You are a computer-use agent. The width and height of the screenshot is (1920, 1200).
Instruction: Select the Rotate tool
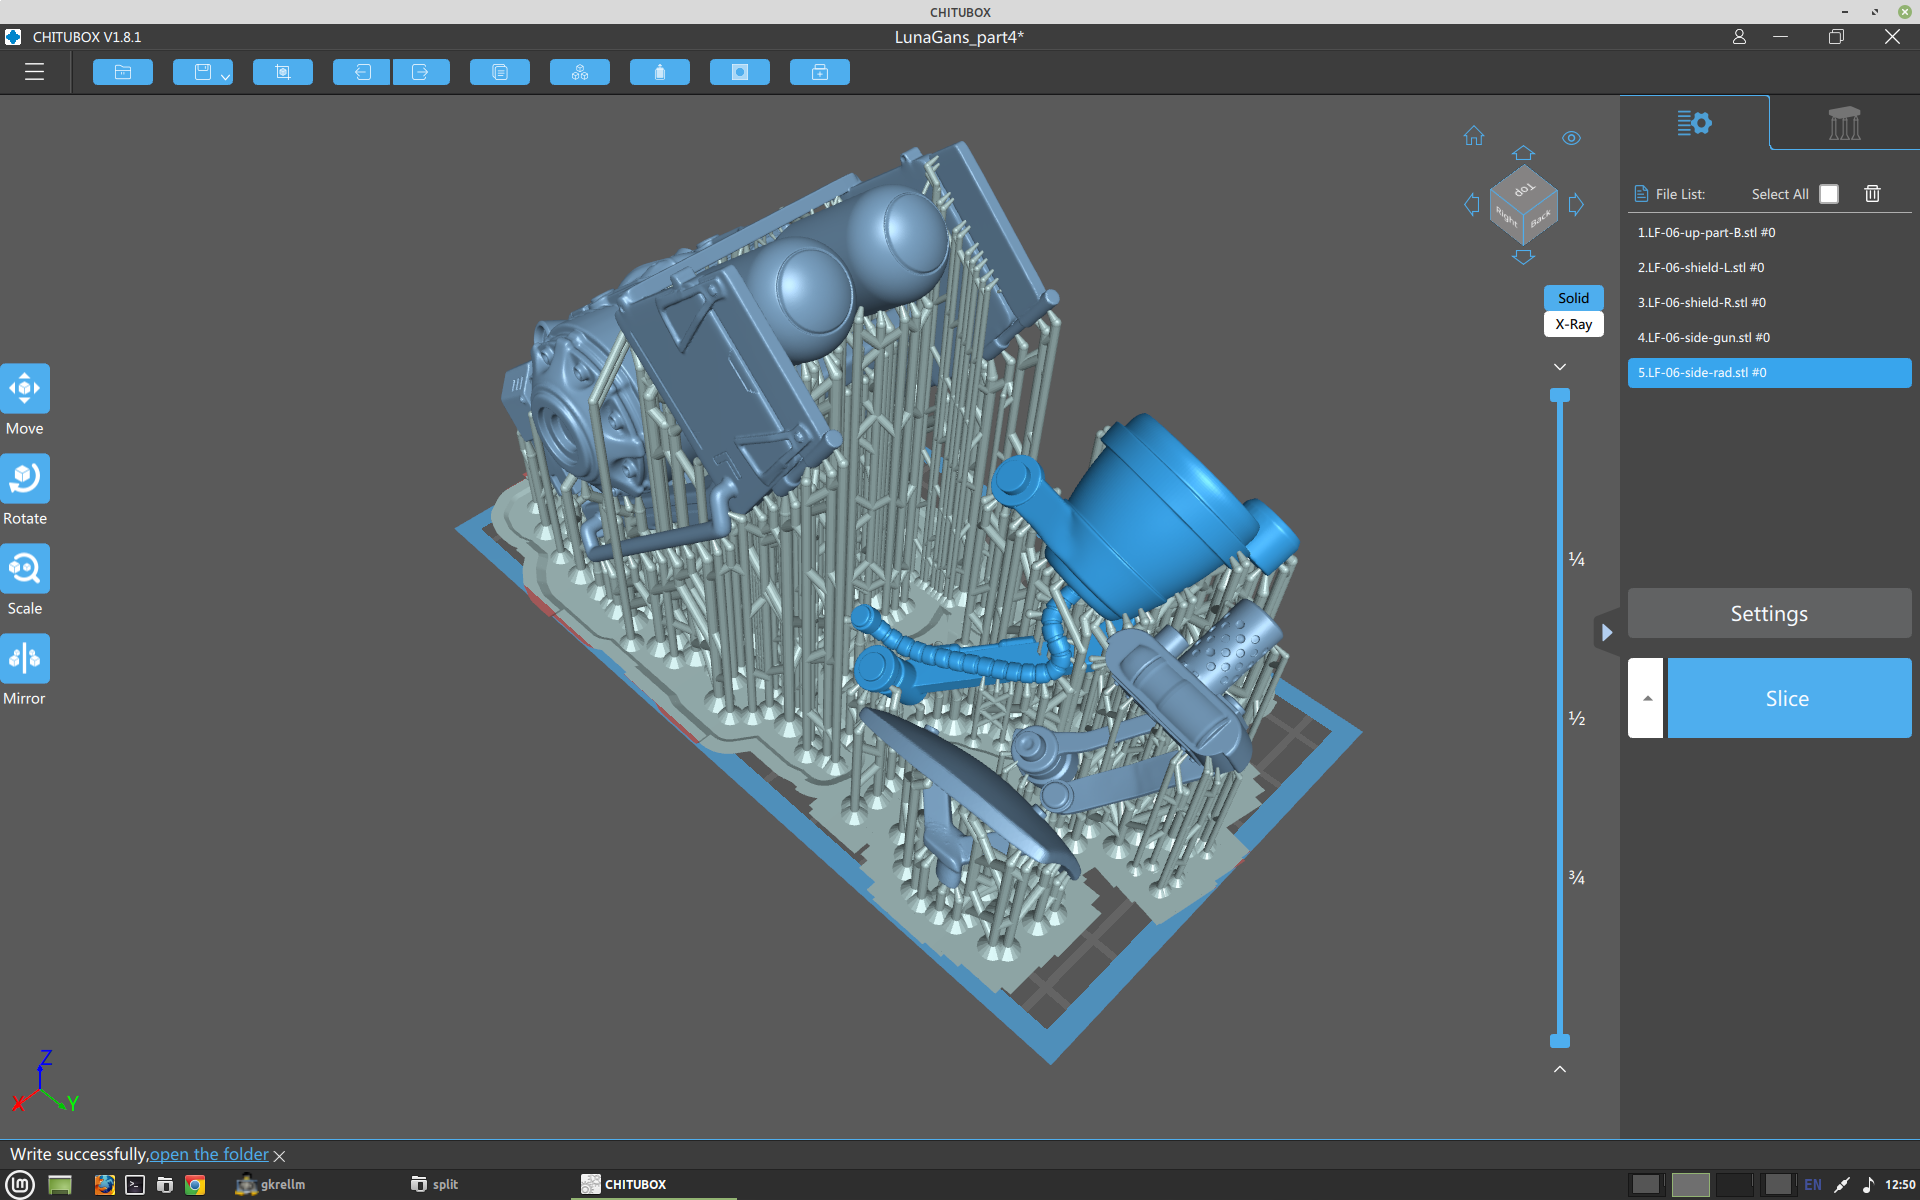point(25,480)
